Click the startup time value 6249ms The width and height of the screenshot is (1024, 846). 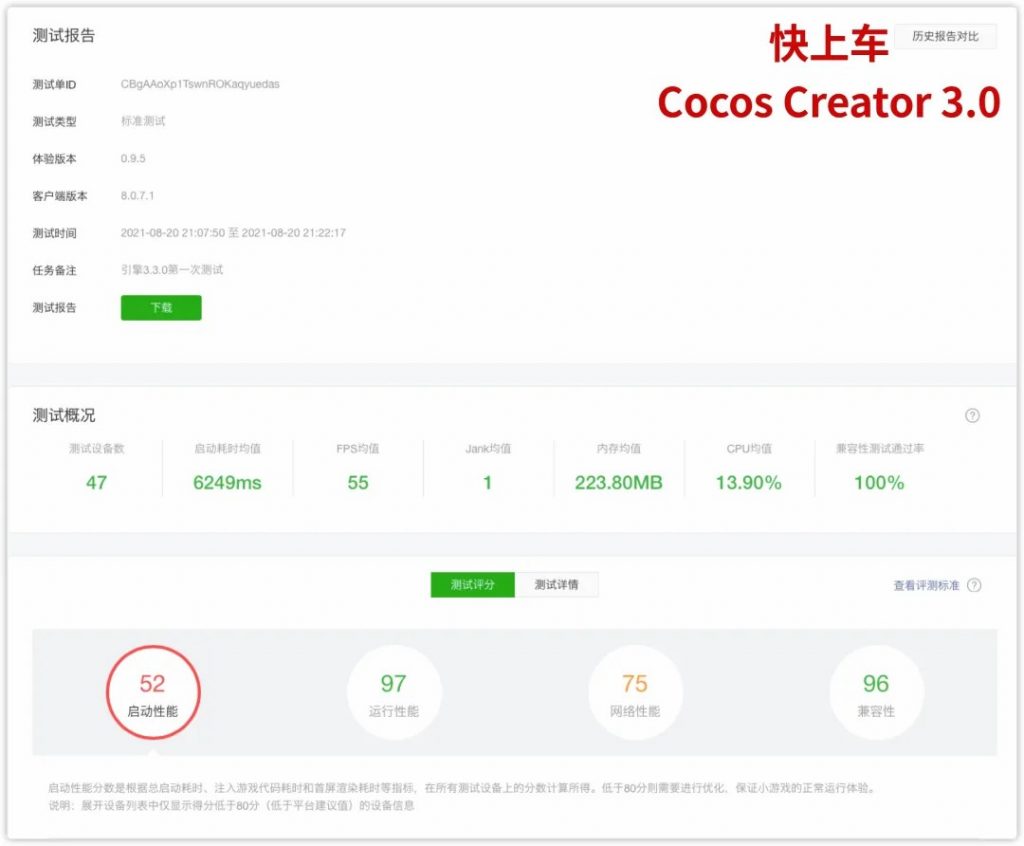coord(227,483)
